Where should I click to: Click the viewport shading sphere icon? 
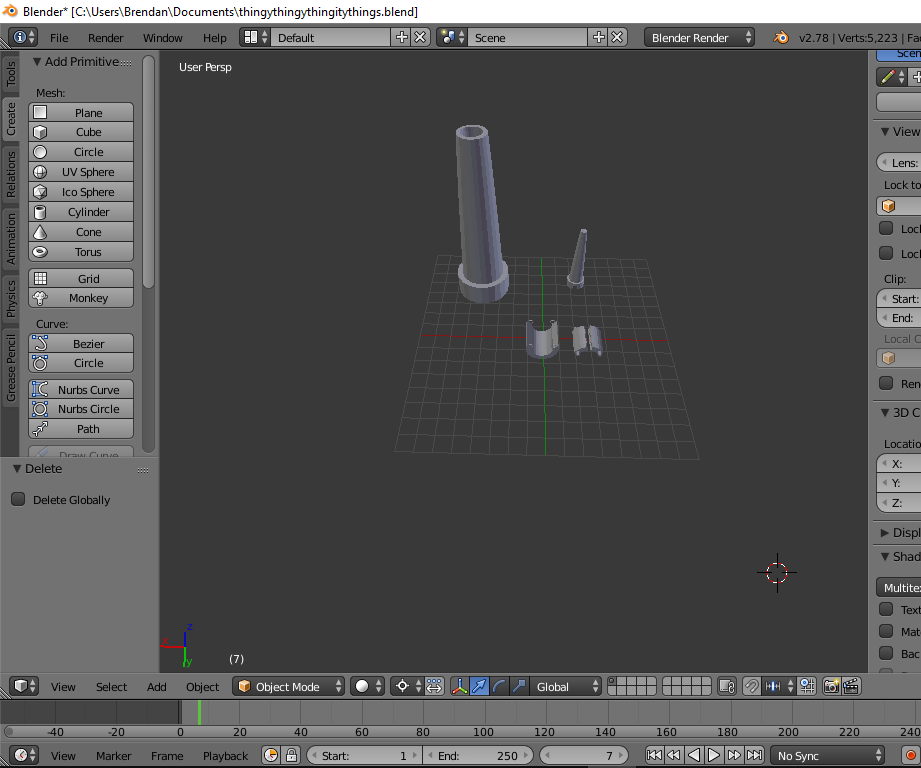coord(364,687)
